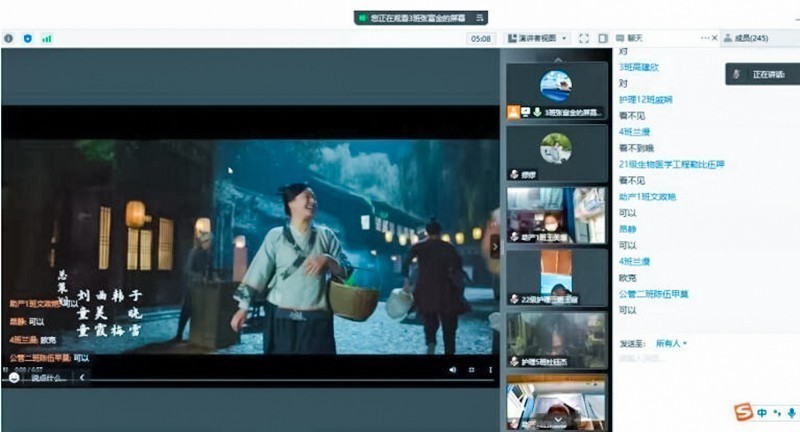Viewport: 800px width, 432px height.
Task: Click the chat message 欧克
Action: tap(628, 278)
